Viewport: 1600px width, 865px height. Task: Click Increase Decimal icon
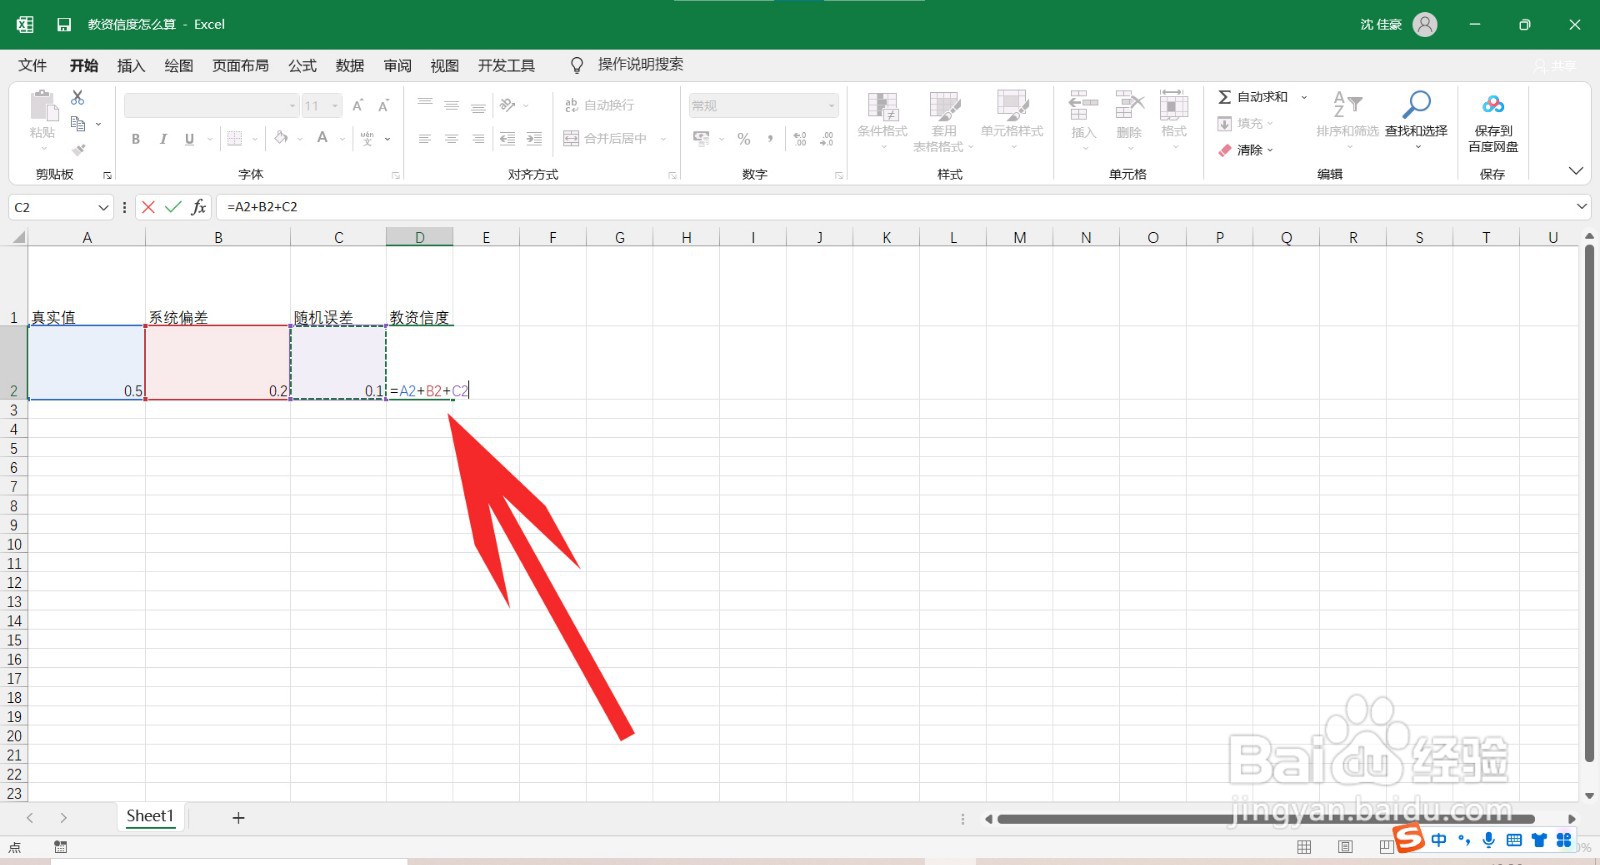tap(800, 139)
